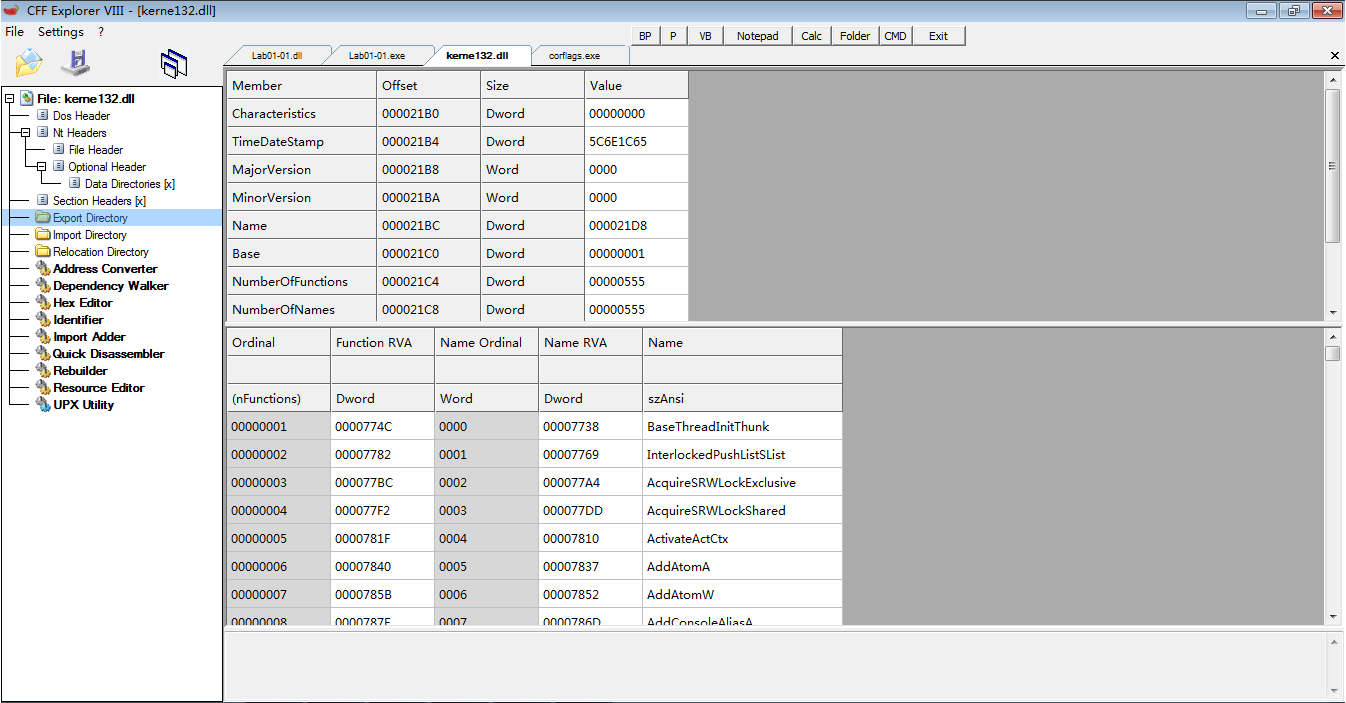Open the Hex Editor tool
The width and height of the screenshot is (1346, 703).
[x=82, y=303]
